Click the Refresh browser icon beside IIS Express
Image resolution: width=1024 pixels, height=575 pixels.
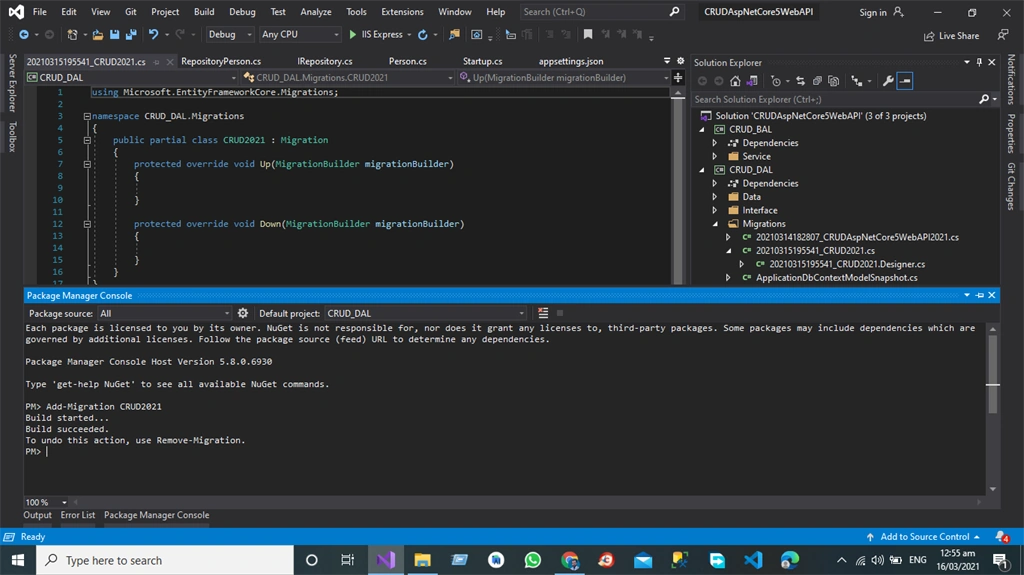[423, 35]
